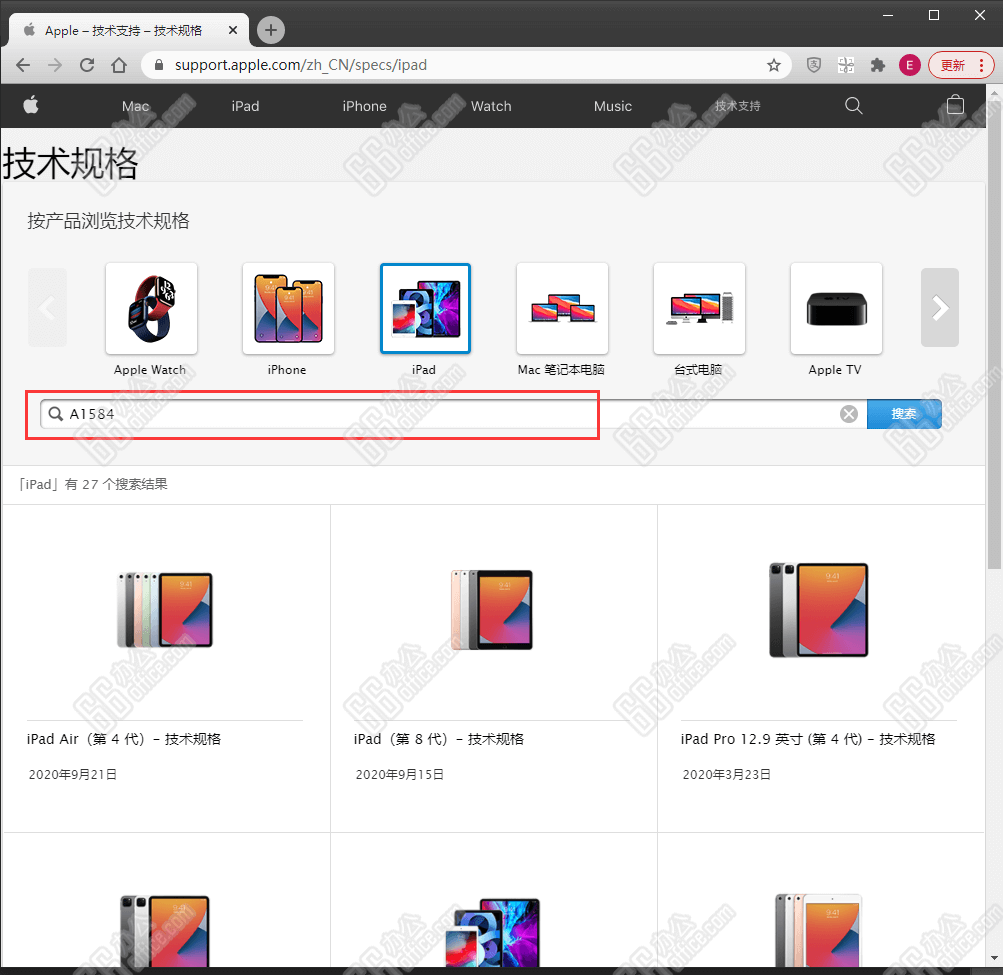Open 技术支持 in Apple nav

738,106
